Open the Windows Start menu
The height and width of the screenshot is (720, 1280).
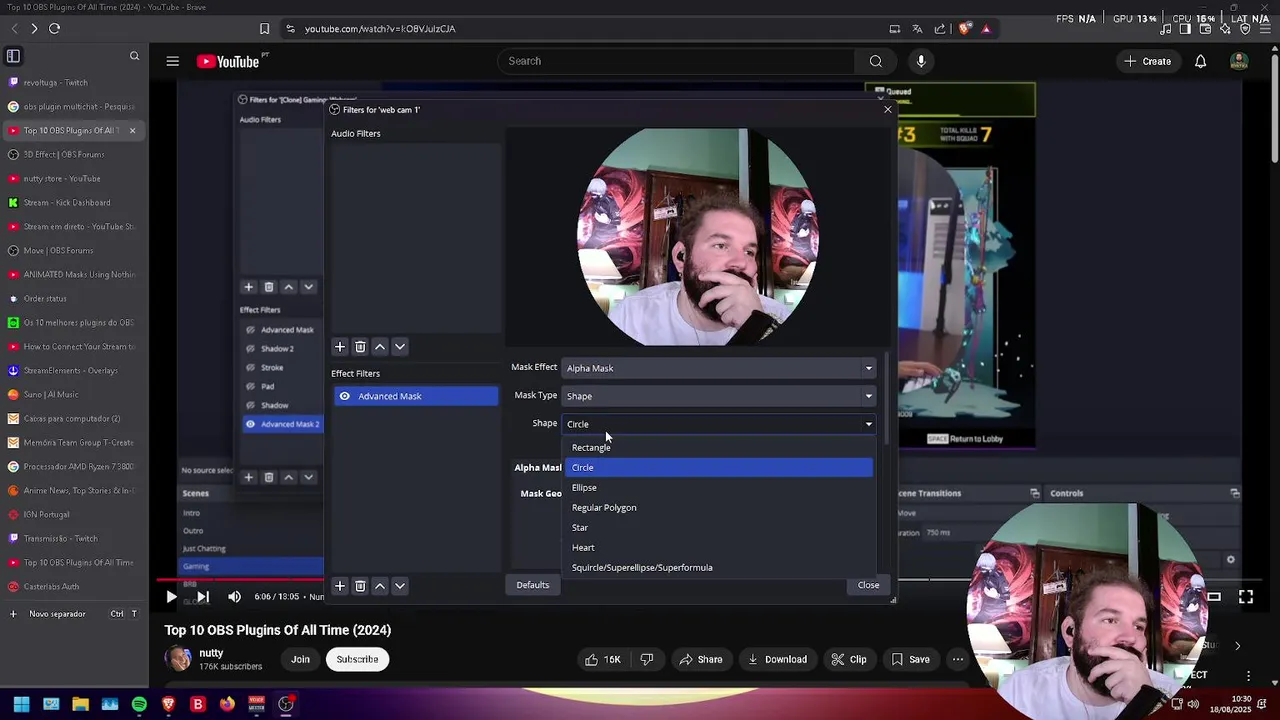(x=21, y=704)
